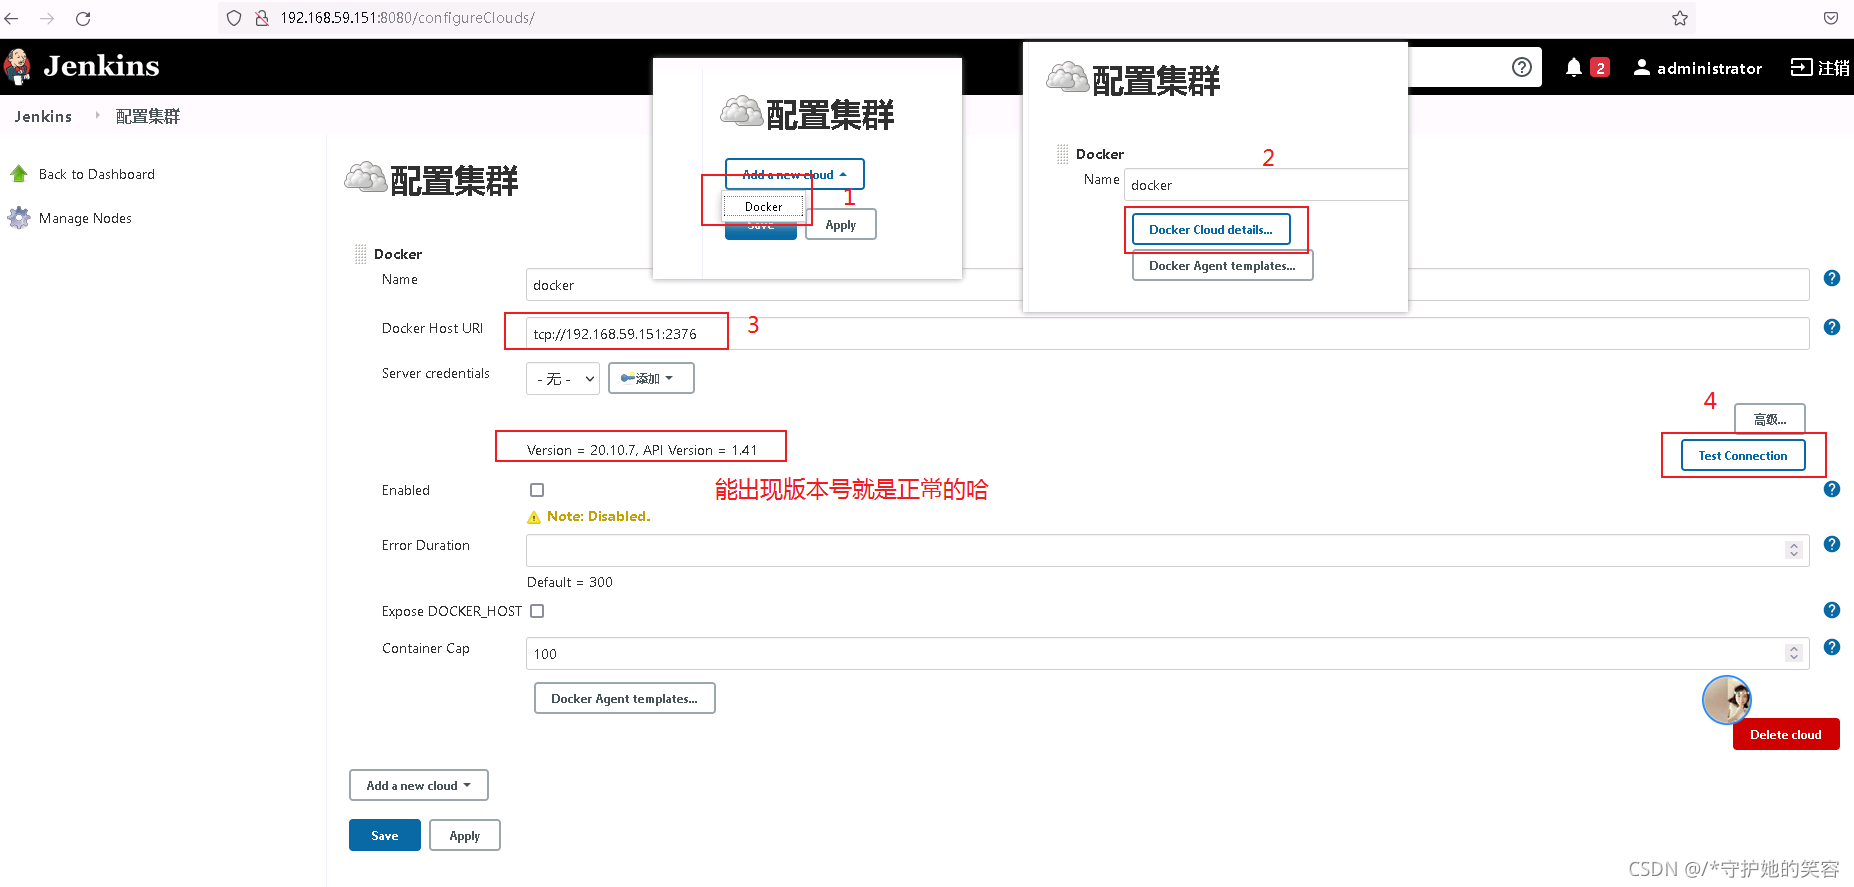Click 配置集群 breadcrumb item
This screenshot has width=1854, height=887.
point(148,116)
